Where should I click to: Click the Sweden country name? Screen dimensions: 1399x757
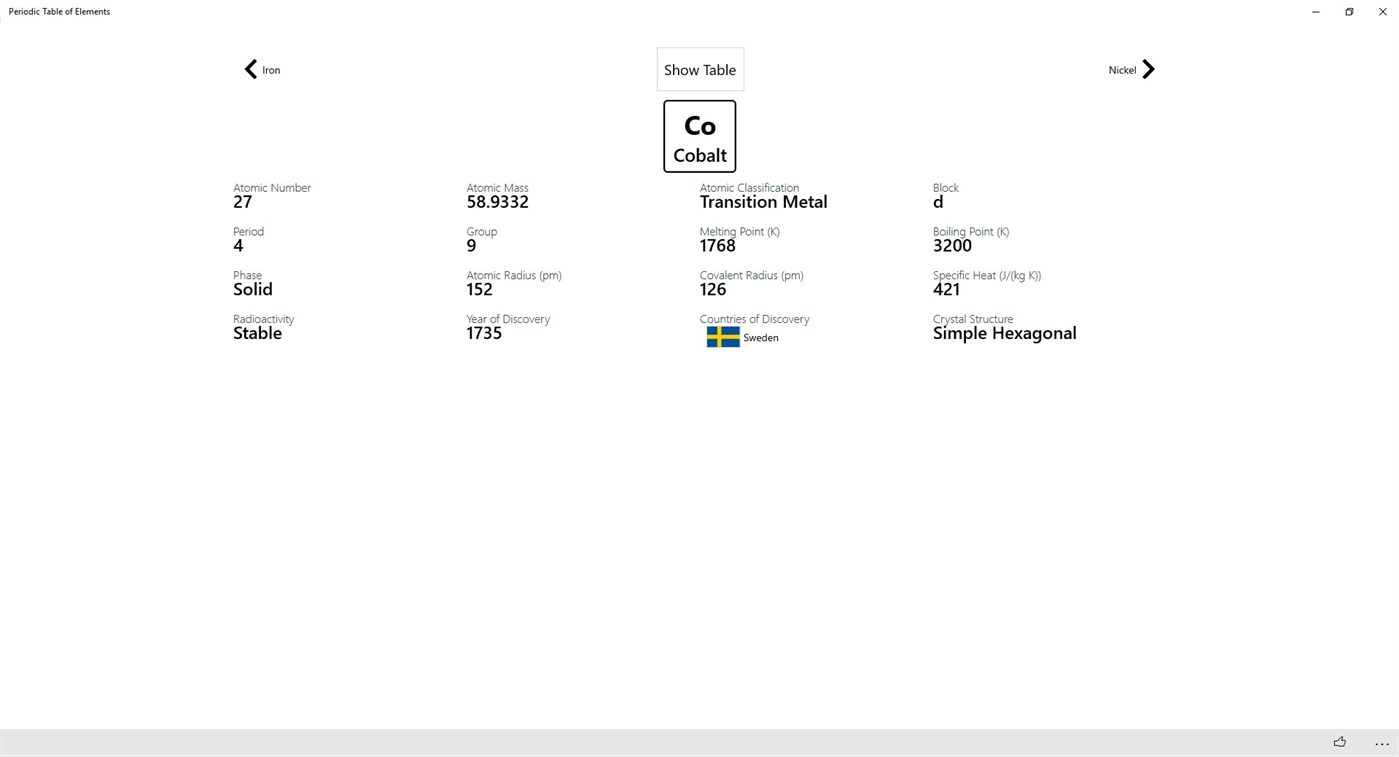(x=761, y=338)
